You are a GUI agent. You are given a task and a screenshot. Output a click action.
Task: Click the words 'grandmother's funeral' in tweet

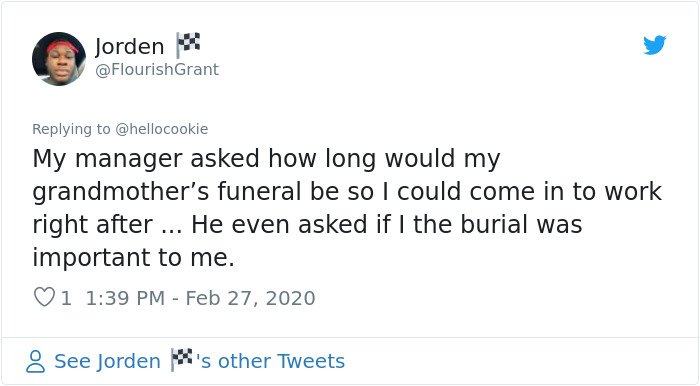[167, 192]
